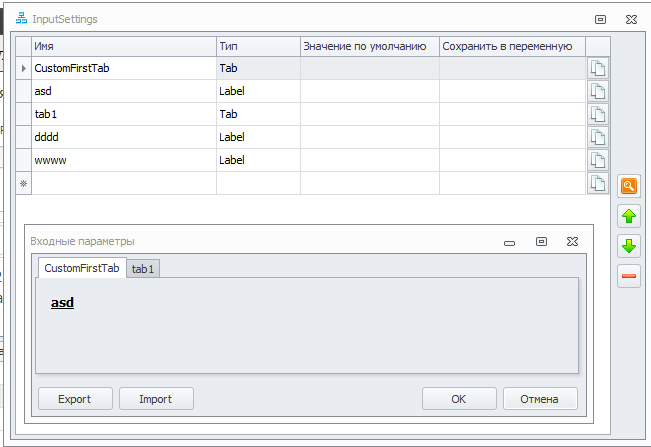This screenshot has width=651, height=447.
Task: Open the Label type cell of dddd
Action: click(258, 137)
